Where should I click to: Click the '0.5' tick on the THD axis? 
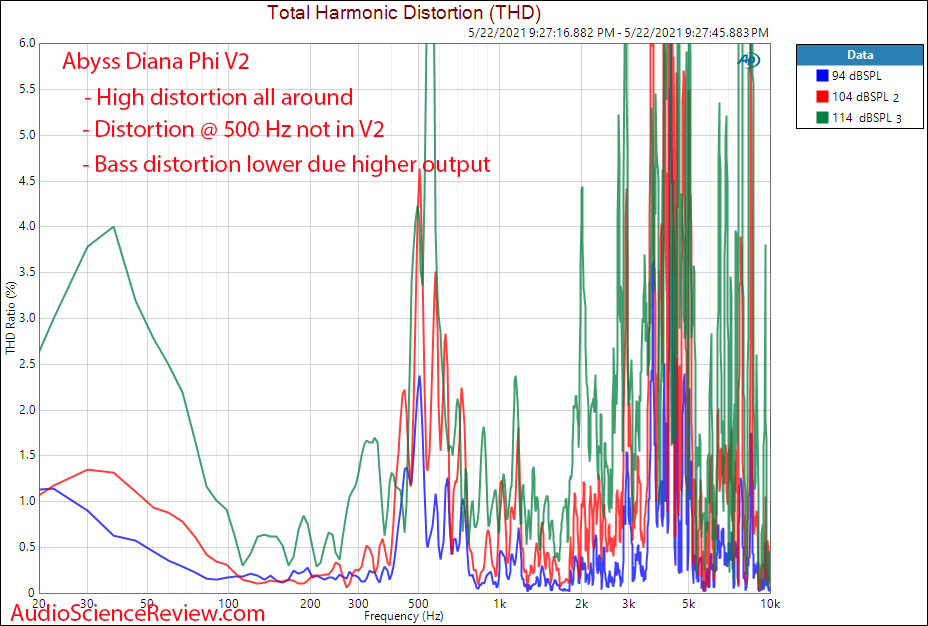click(28, 547)
